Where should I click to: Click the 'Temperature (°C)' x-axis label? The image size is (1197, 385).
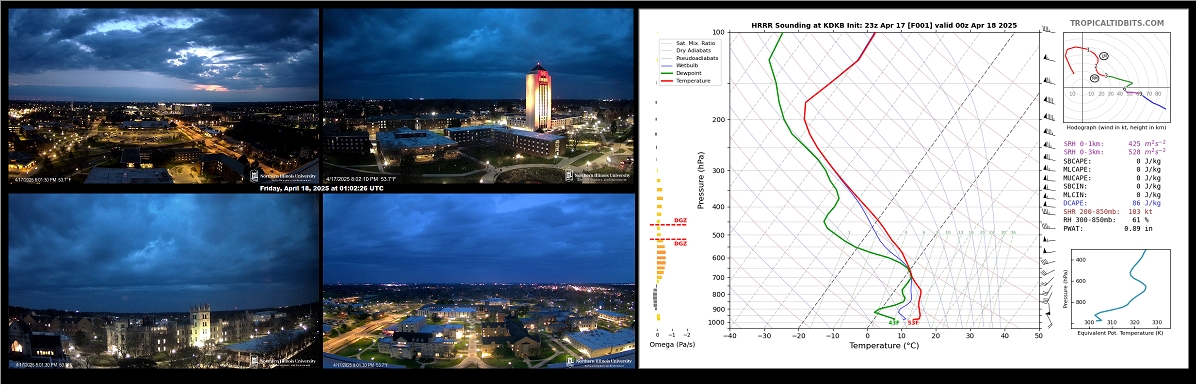click(x=884, y=345)
